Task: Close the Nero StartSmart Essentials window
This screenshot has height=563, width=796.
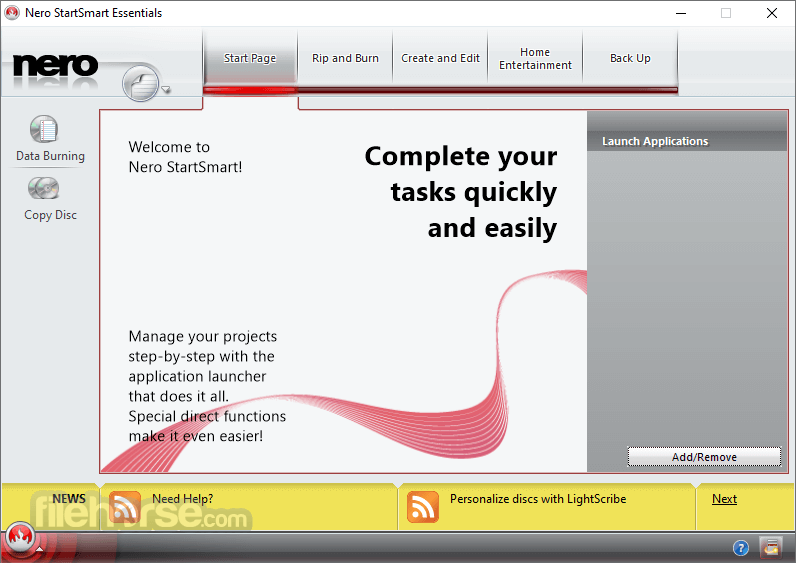Action: [772, 13]
